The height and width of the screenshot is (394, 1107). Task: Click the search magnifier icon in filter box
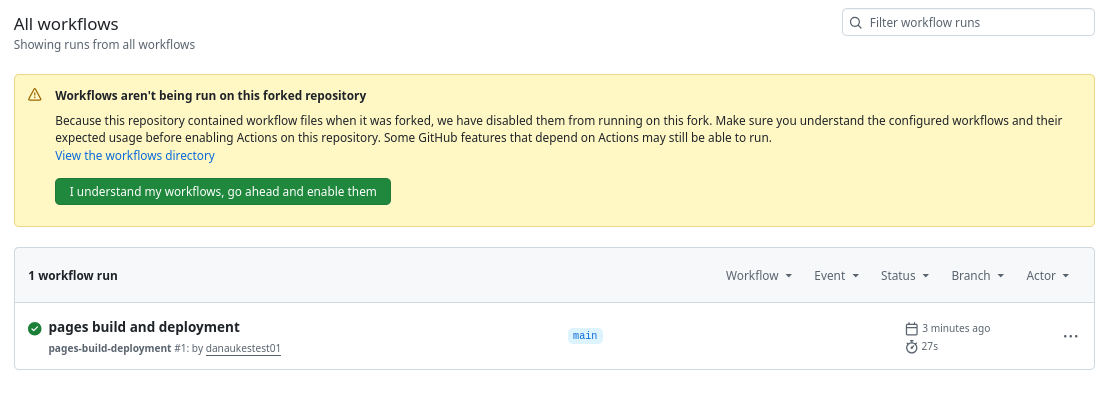tap(855, 23)
